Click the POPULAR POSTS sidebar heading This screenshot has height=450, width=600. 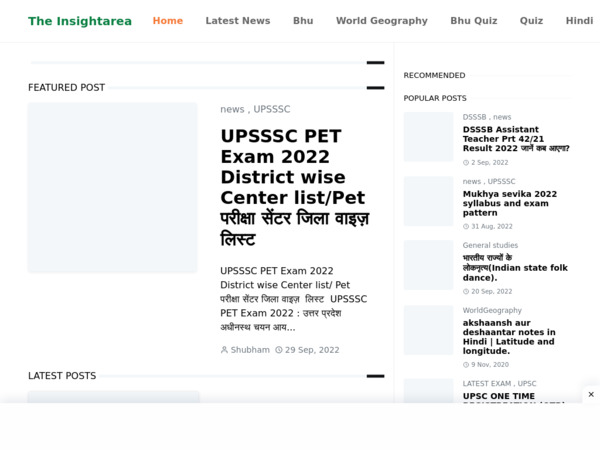click(435, 98)
